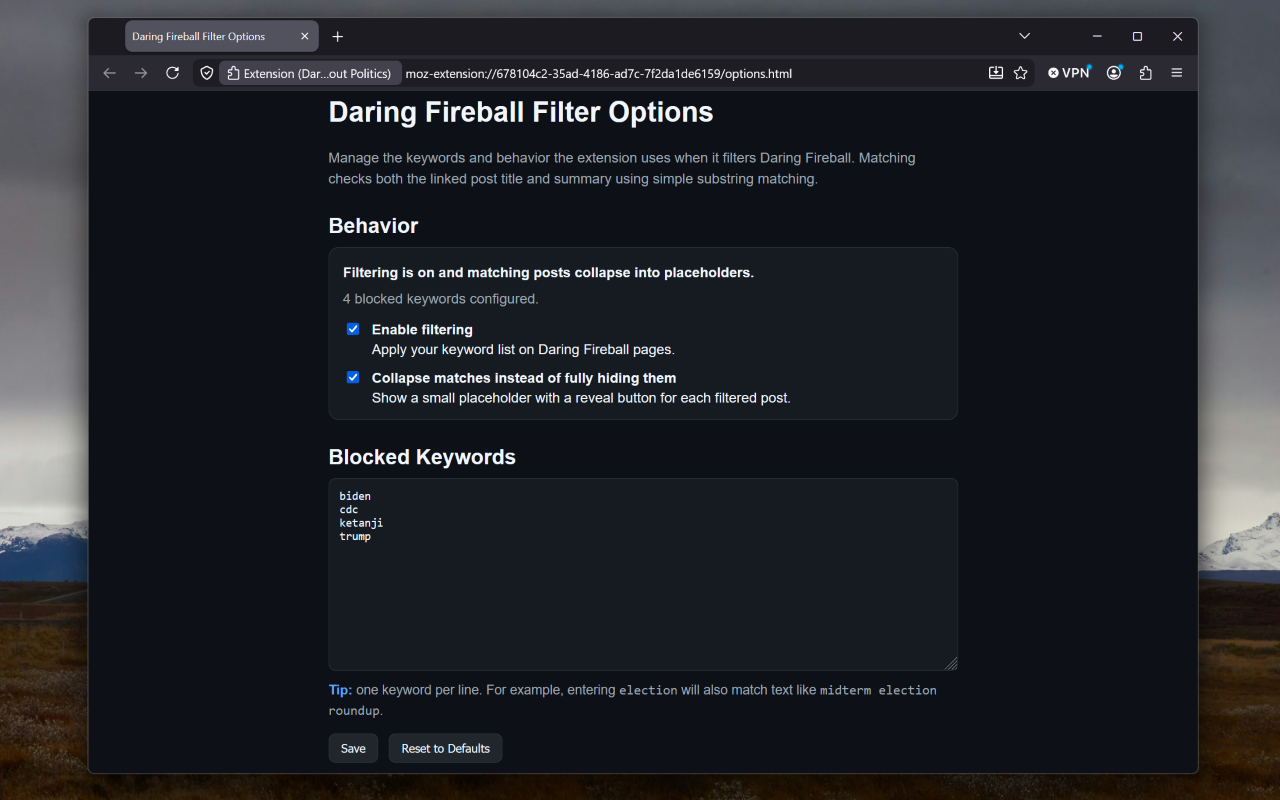
Task: Click the '4 blocked keywords configured.' text
Action: 441,298
